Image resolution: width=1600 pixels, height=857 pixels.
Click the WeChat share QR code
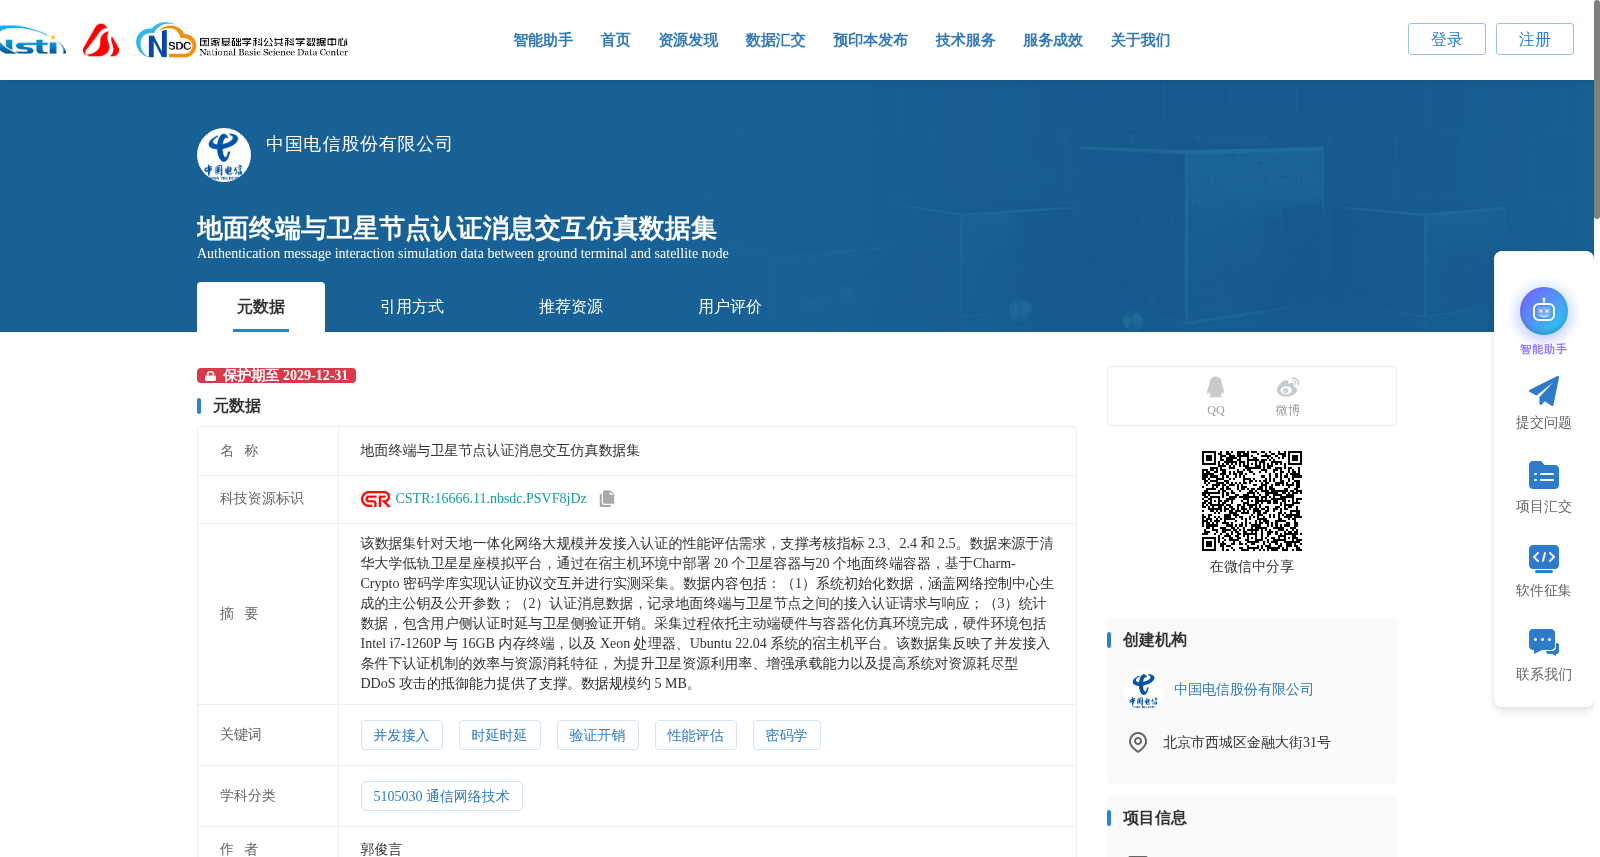click(1252, 501)
